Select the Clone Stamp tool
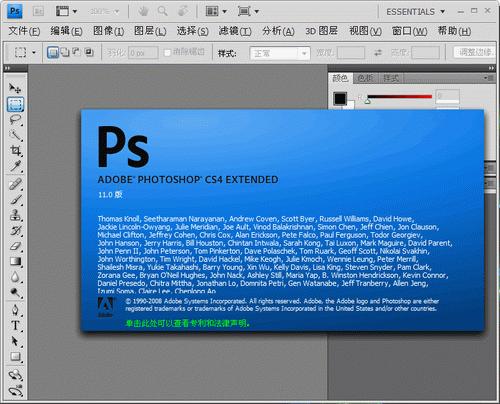The image size is (500, 404). [x=15, y=215]
